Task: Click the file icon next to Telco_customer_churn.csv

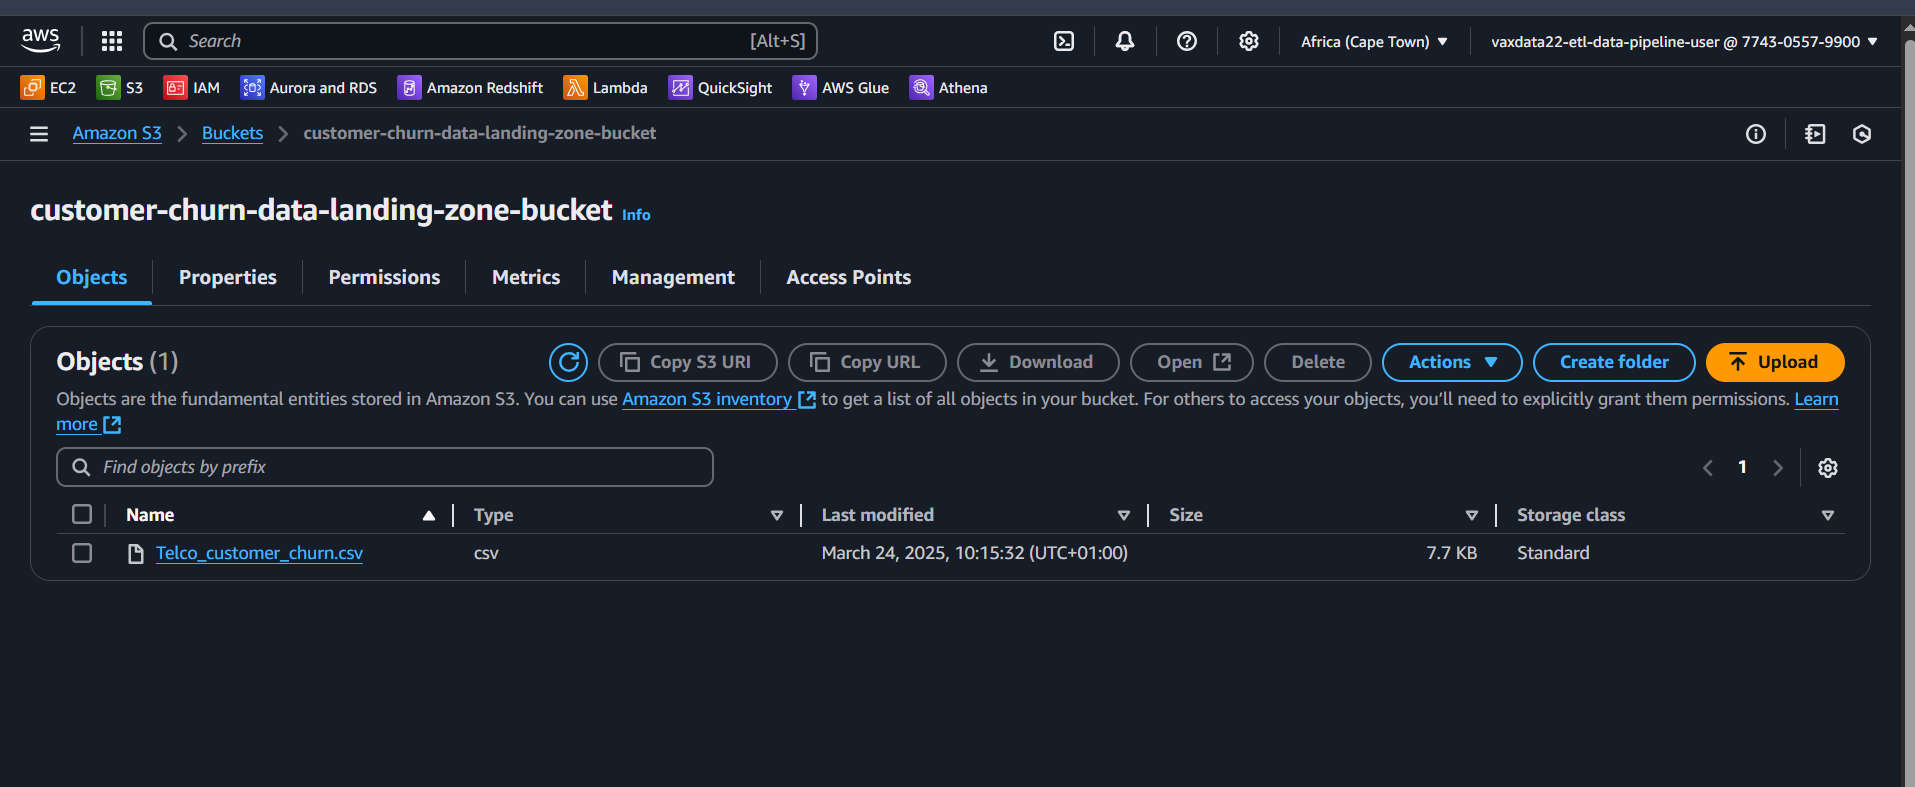Action: [x=136, y=554]
